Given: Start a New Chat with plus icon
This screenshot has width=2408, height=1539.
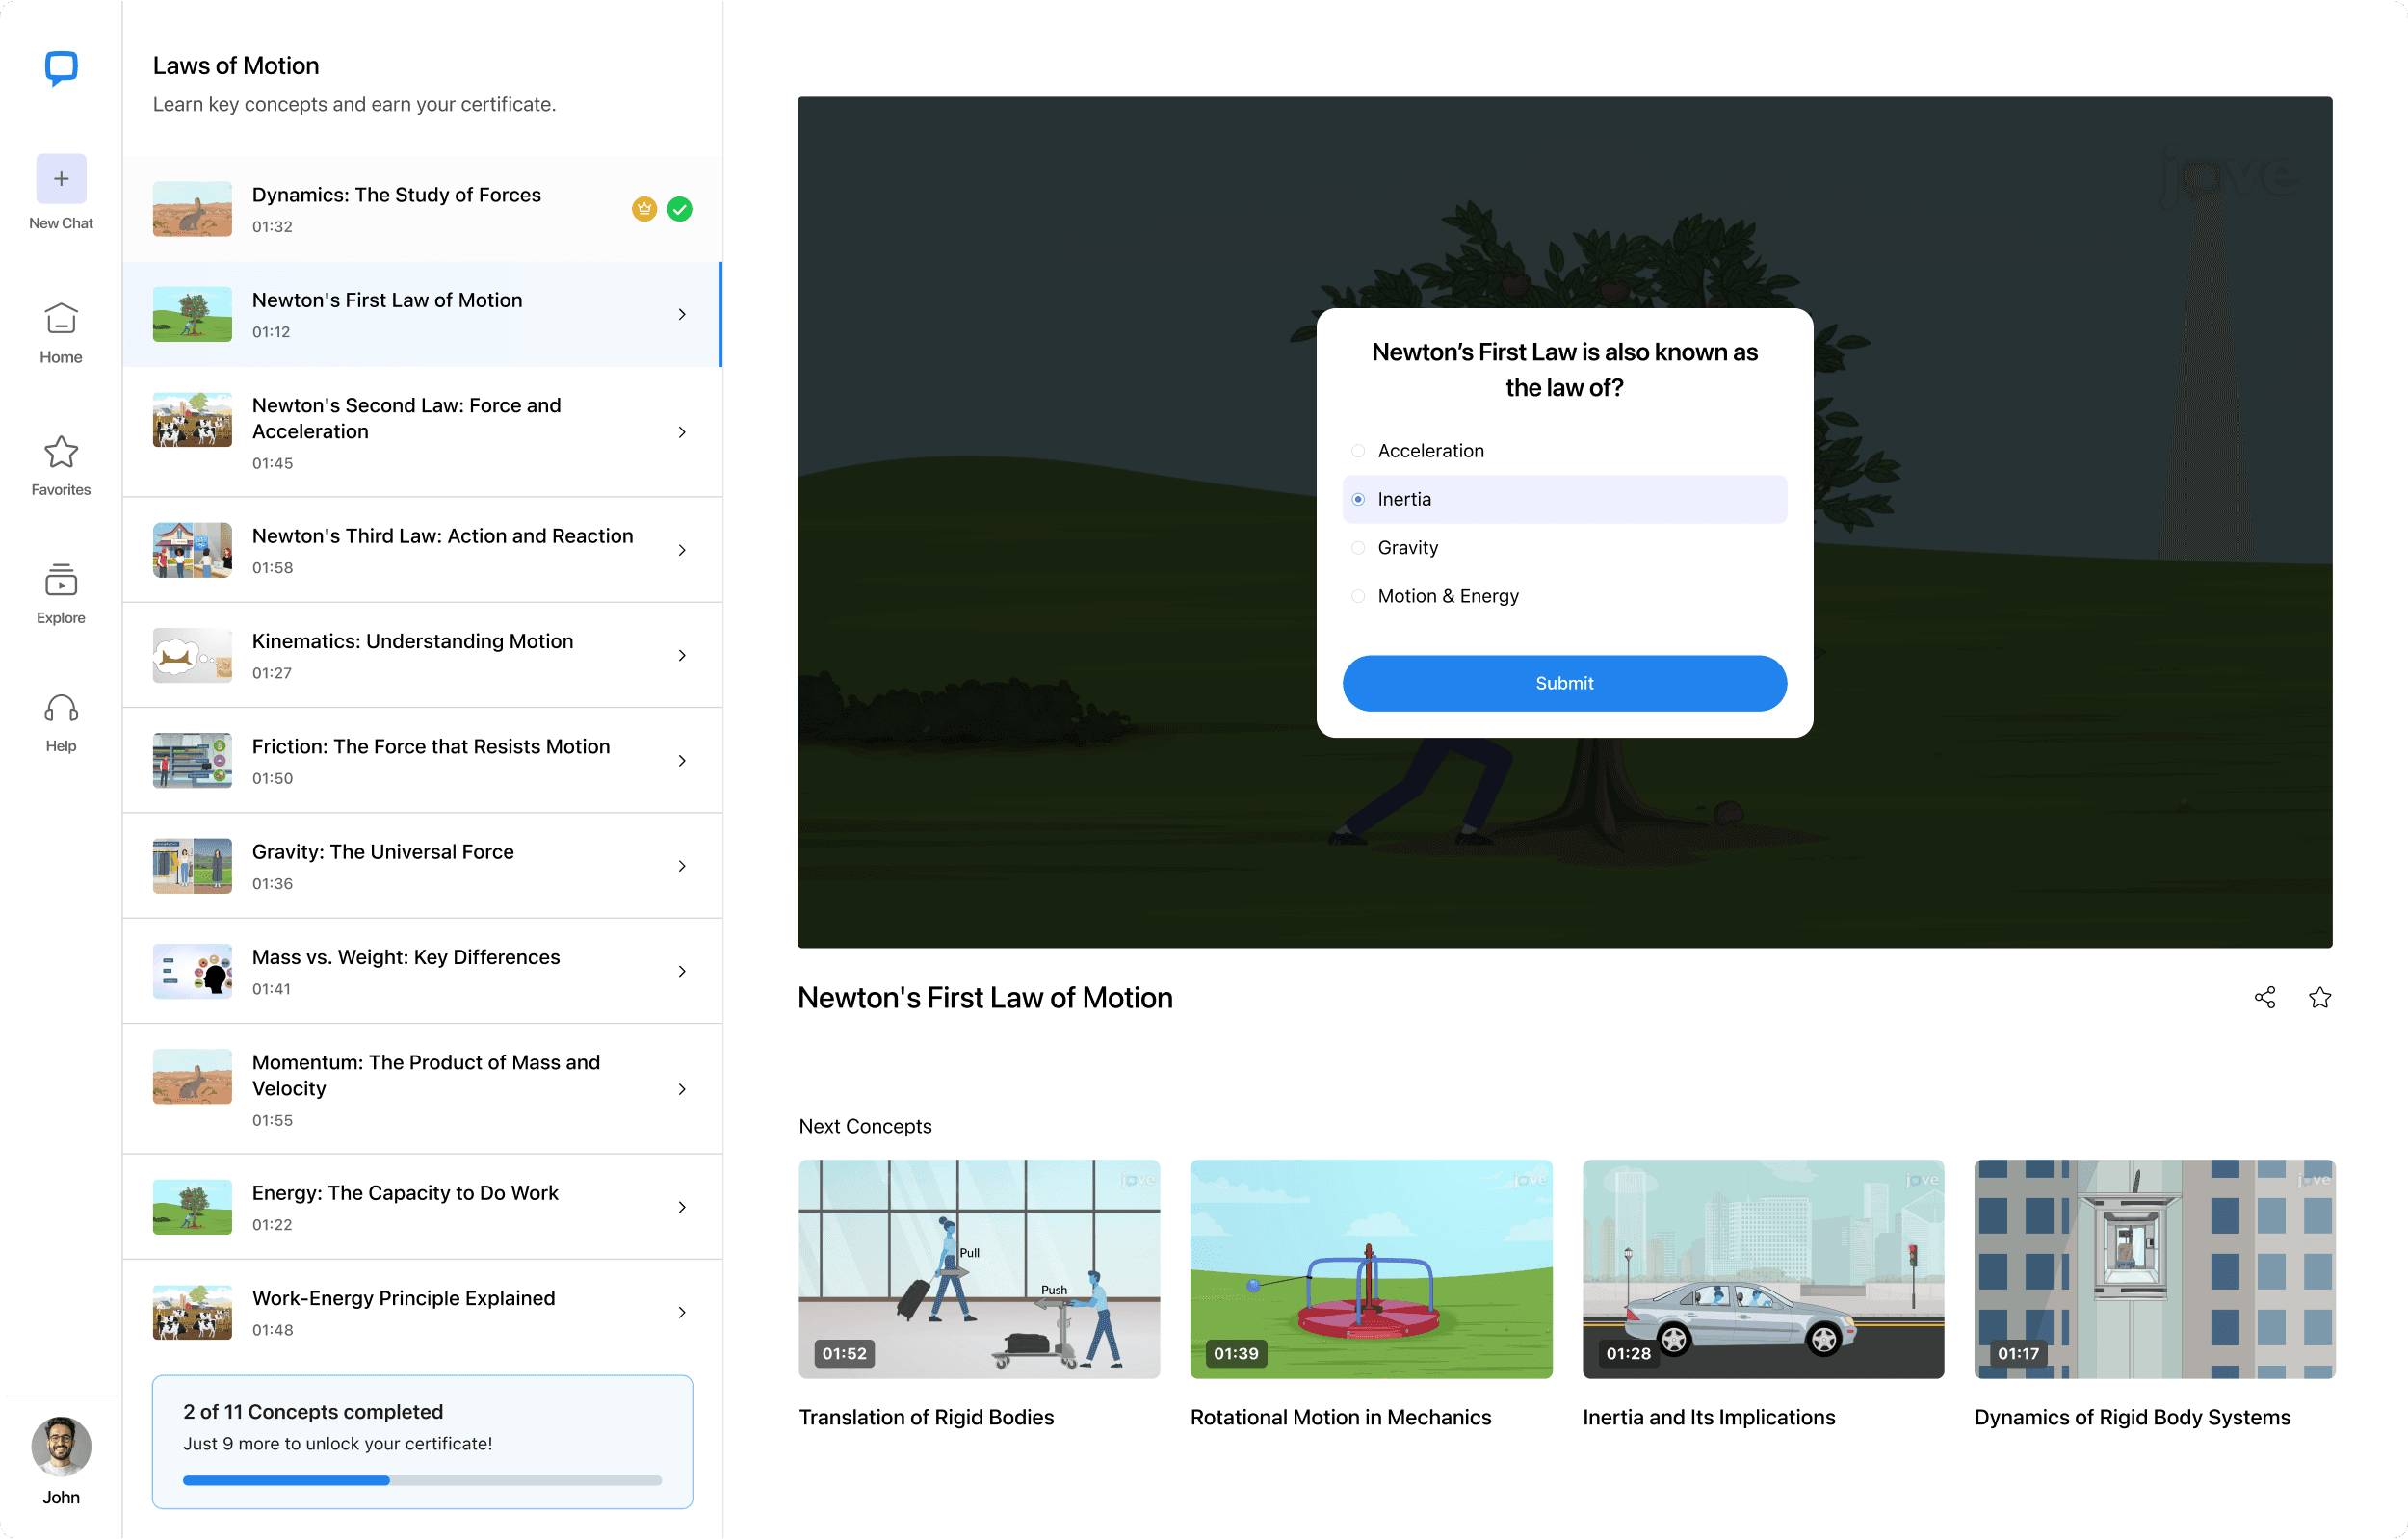Looking at the screenshot, I should [61, 179].
